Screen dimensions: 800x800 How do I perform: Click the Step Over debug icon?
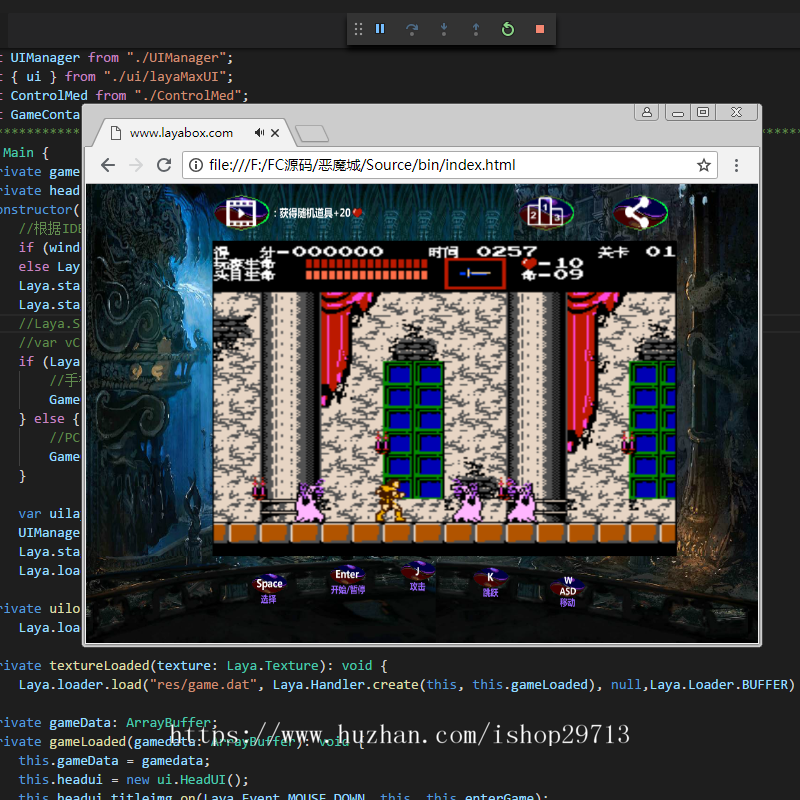click(x=412, y=29)
